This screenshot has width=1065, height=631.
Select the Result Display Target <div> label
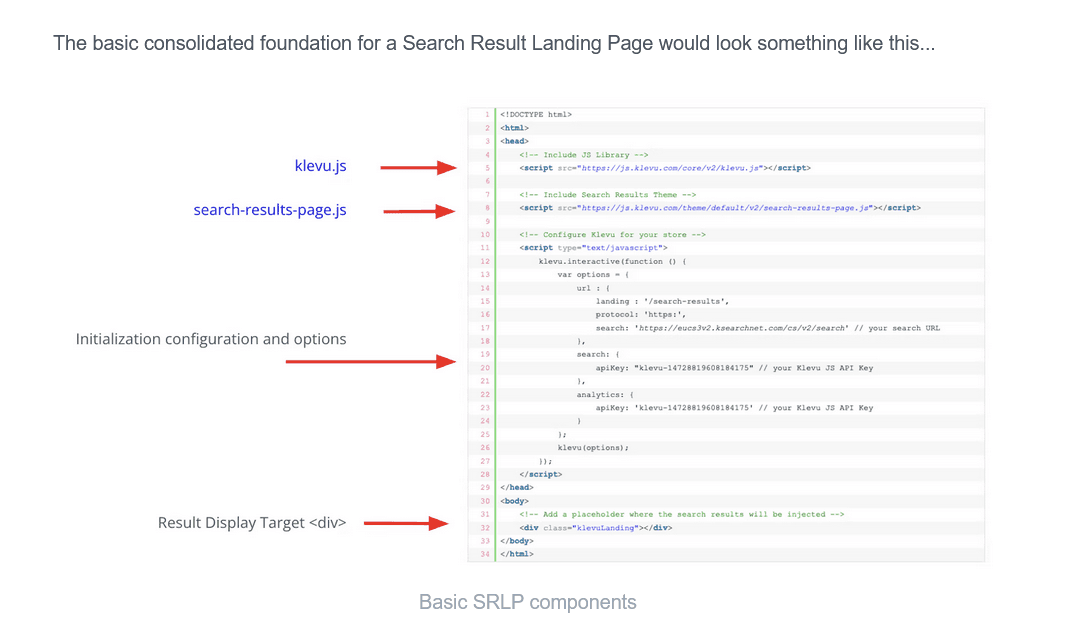[252, 522]
